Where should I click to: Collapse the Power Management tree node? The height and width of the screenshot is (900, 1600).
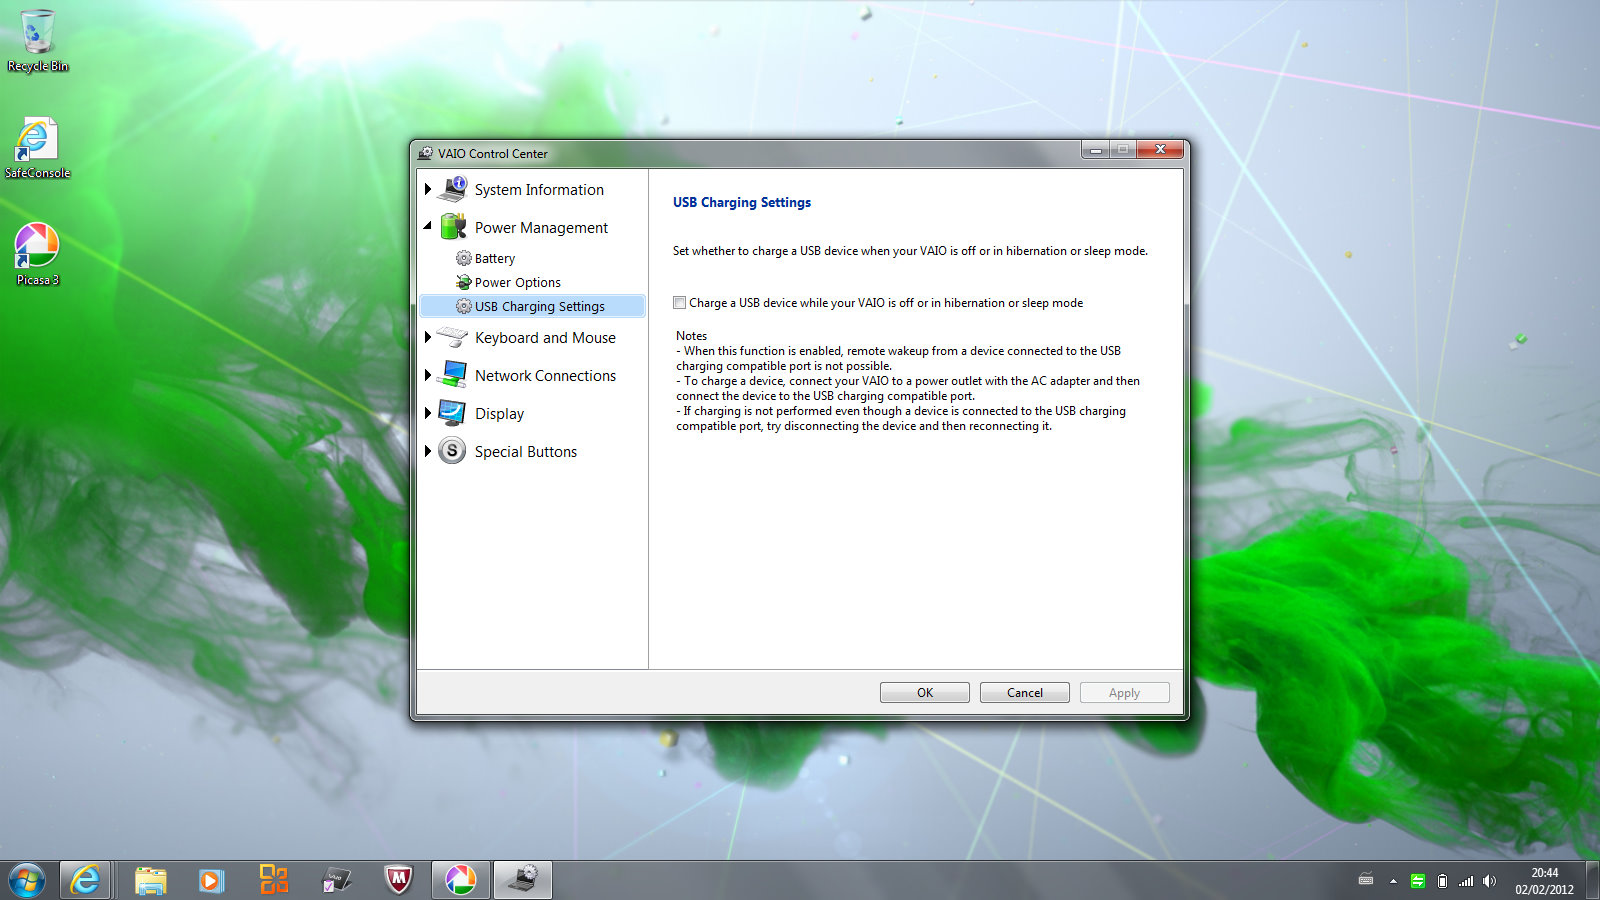(x=428, y=227)
